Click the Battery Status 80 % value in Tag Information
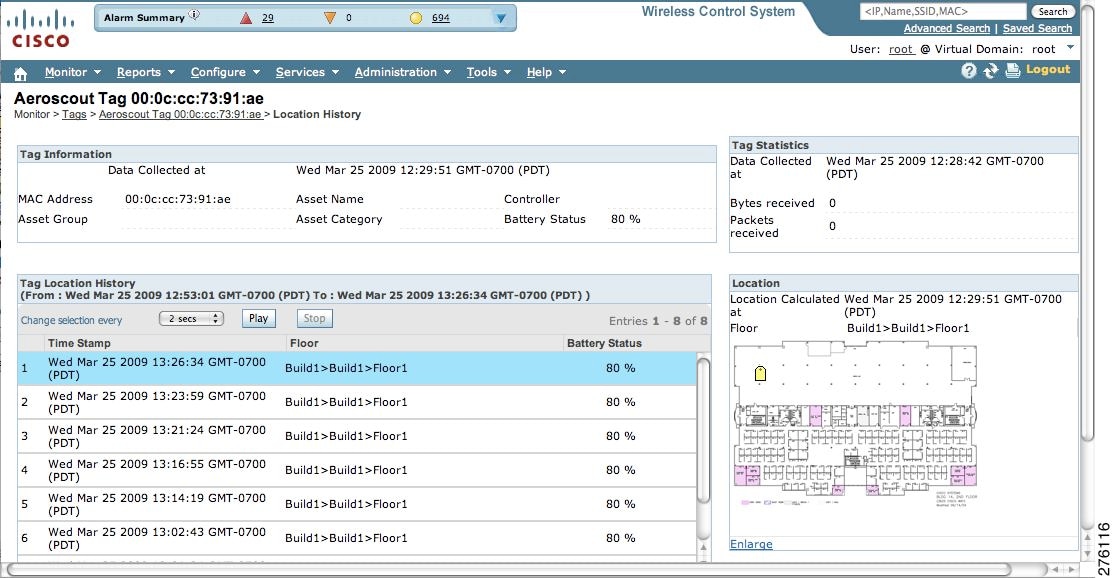Image resolution: width=1114 pixels, height=578 pixels. click(625, 219)
